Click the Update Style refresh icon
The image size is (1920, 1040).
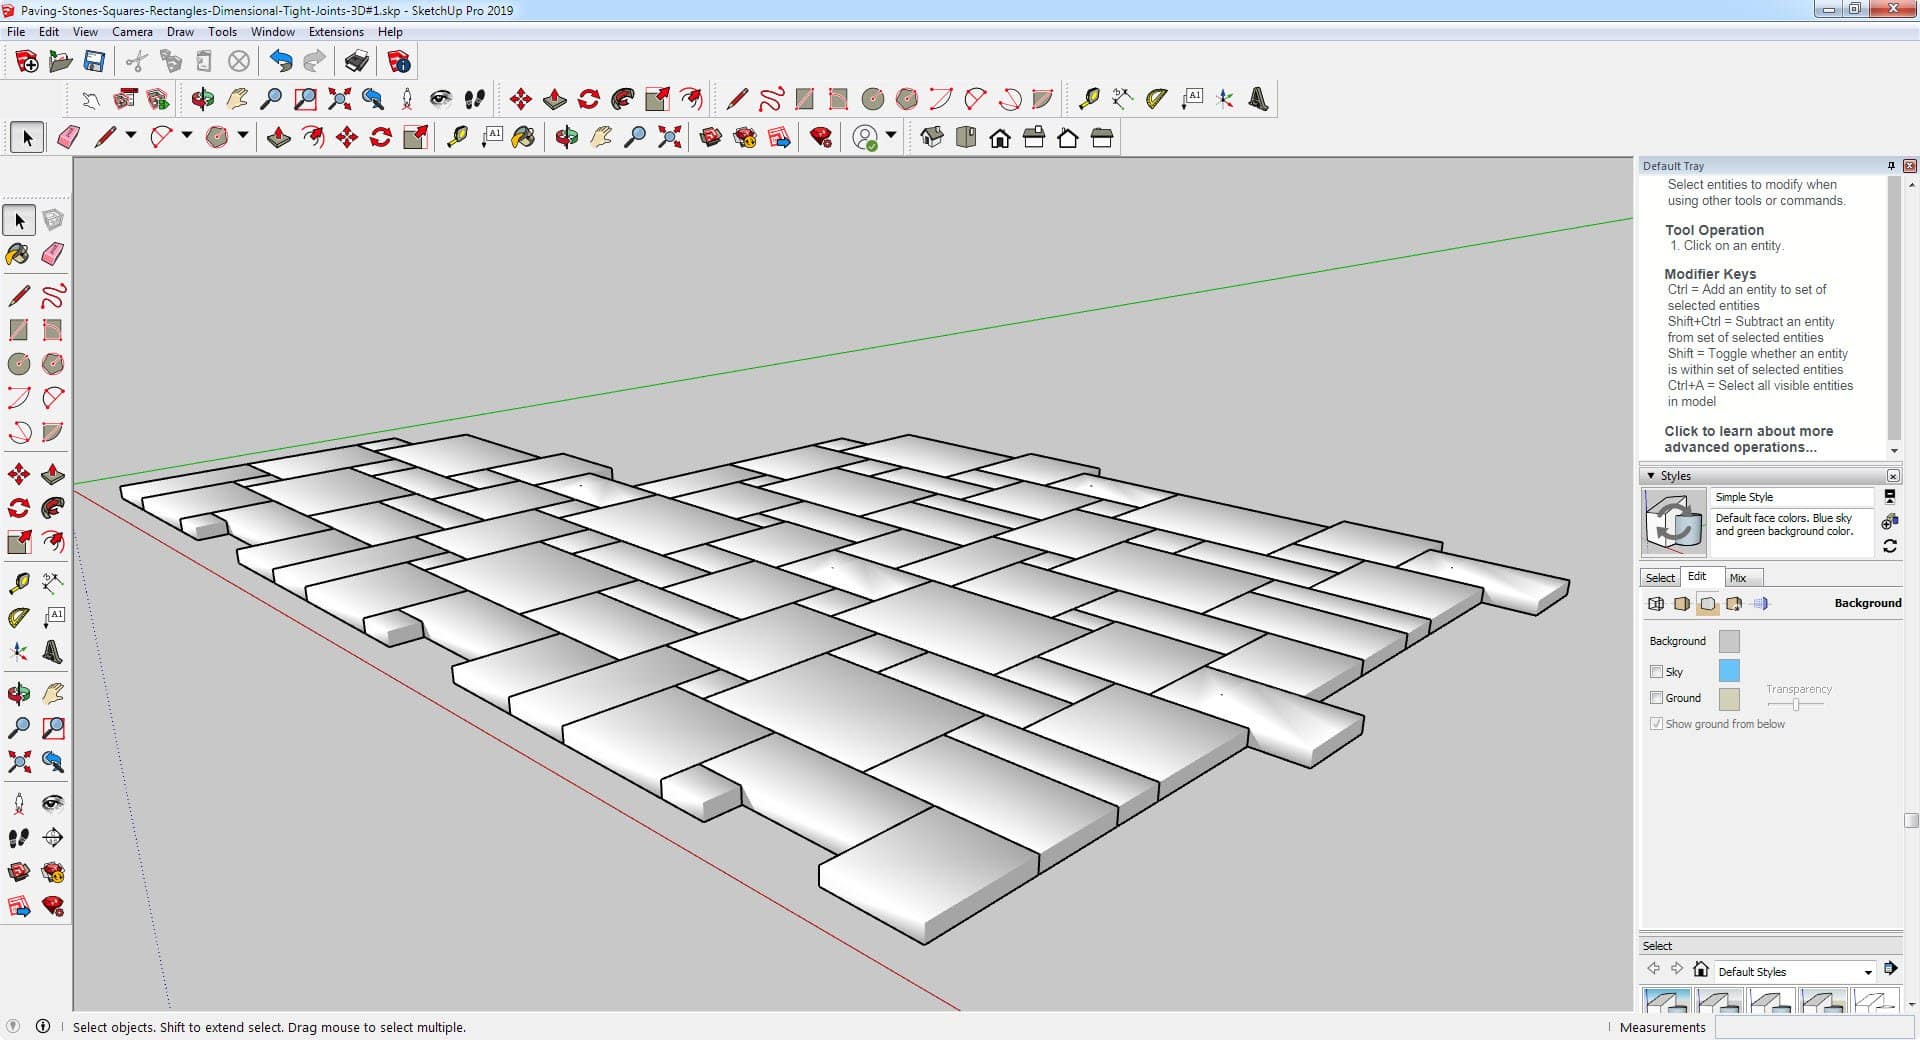[1889, 546]
